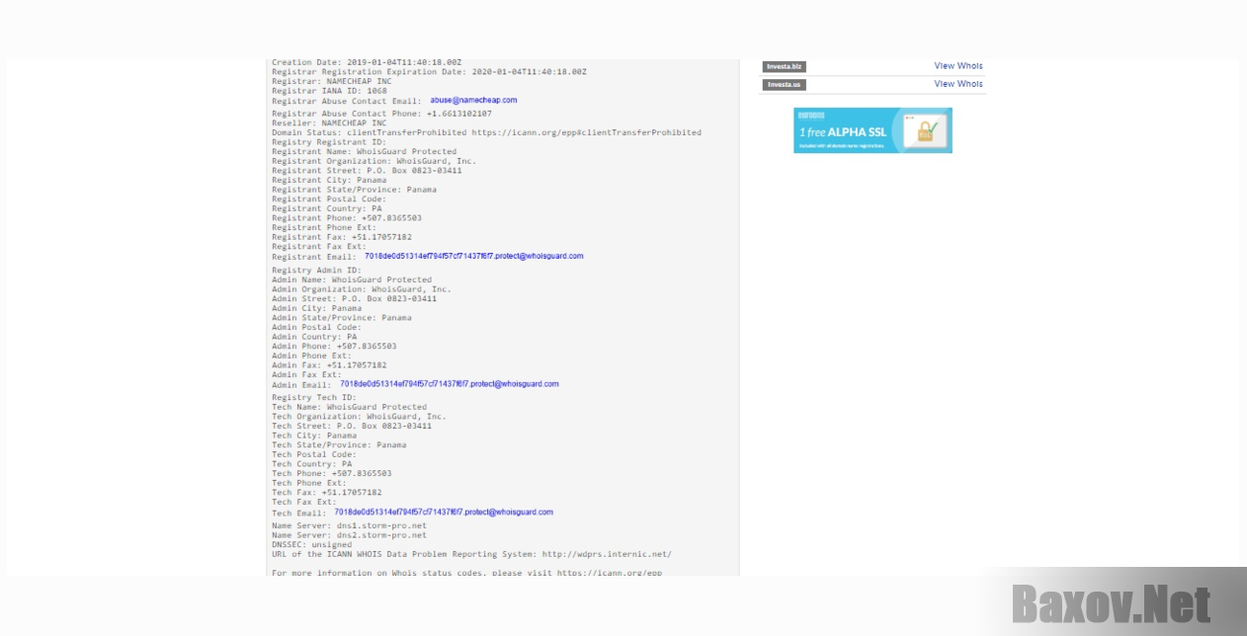Click "Registrant State/Province: Panama"
This screenshot has width=1247, height=636.
click(x=354, y=190)
